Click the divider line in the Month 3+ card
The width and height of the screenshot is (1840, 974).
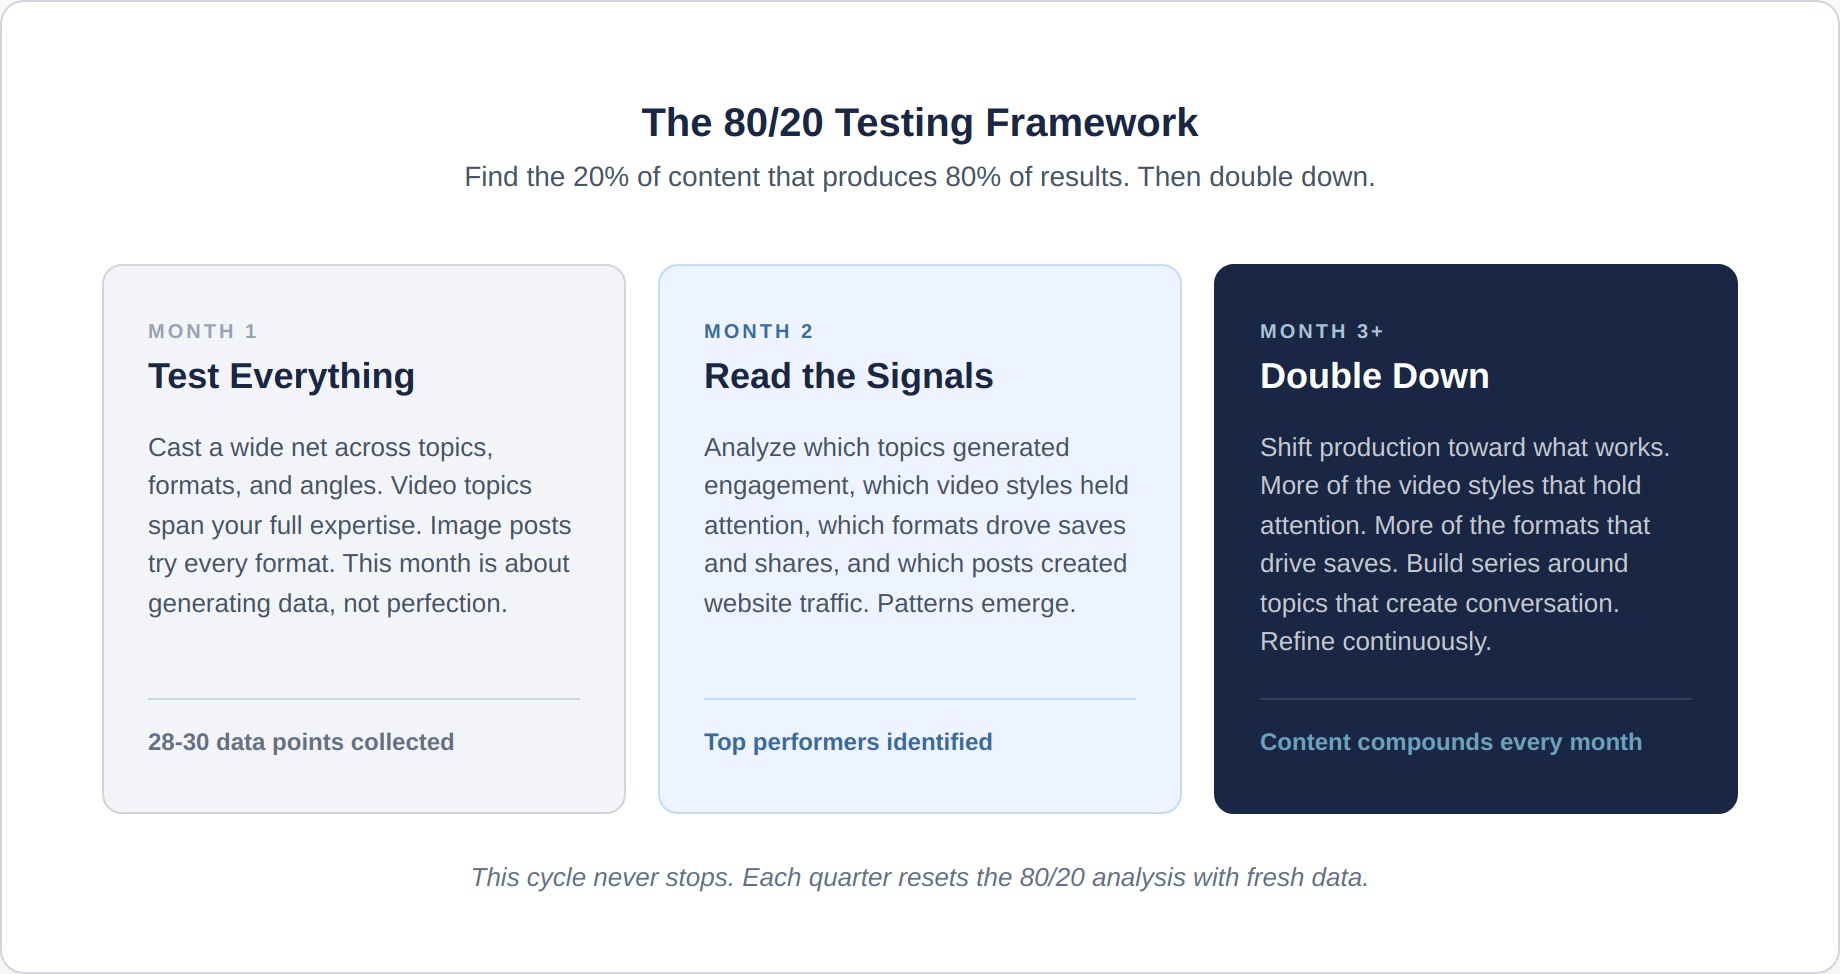click(1476, 699)
